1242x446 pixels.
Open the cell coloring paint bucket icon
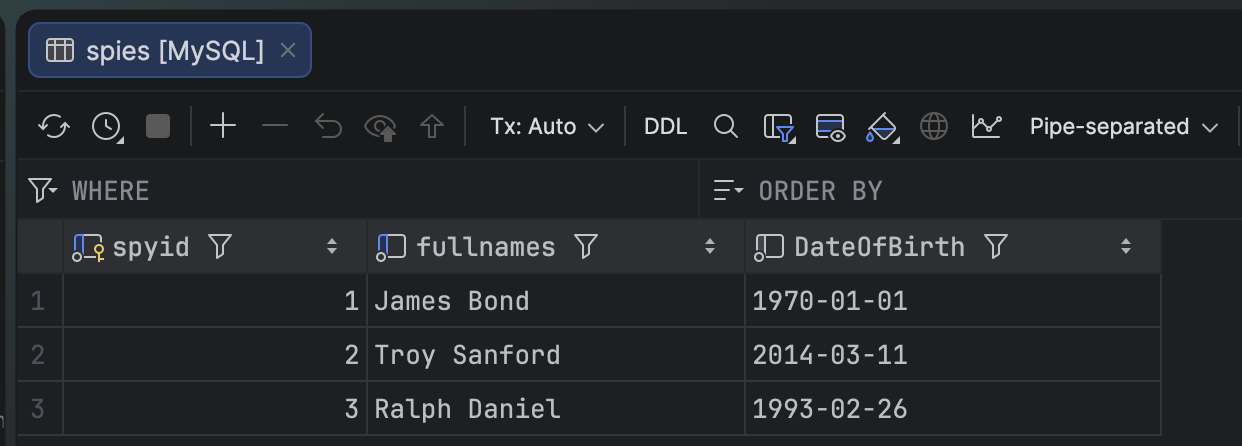coord(882,127)
